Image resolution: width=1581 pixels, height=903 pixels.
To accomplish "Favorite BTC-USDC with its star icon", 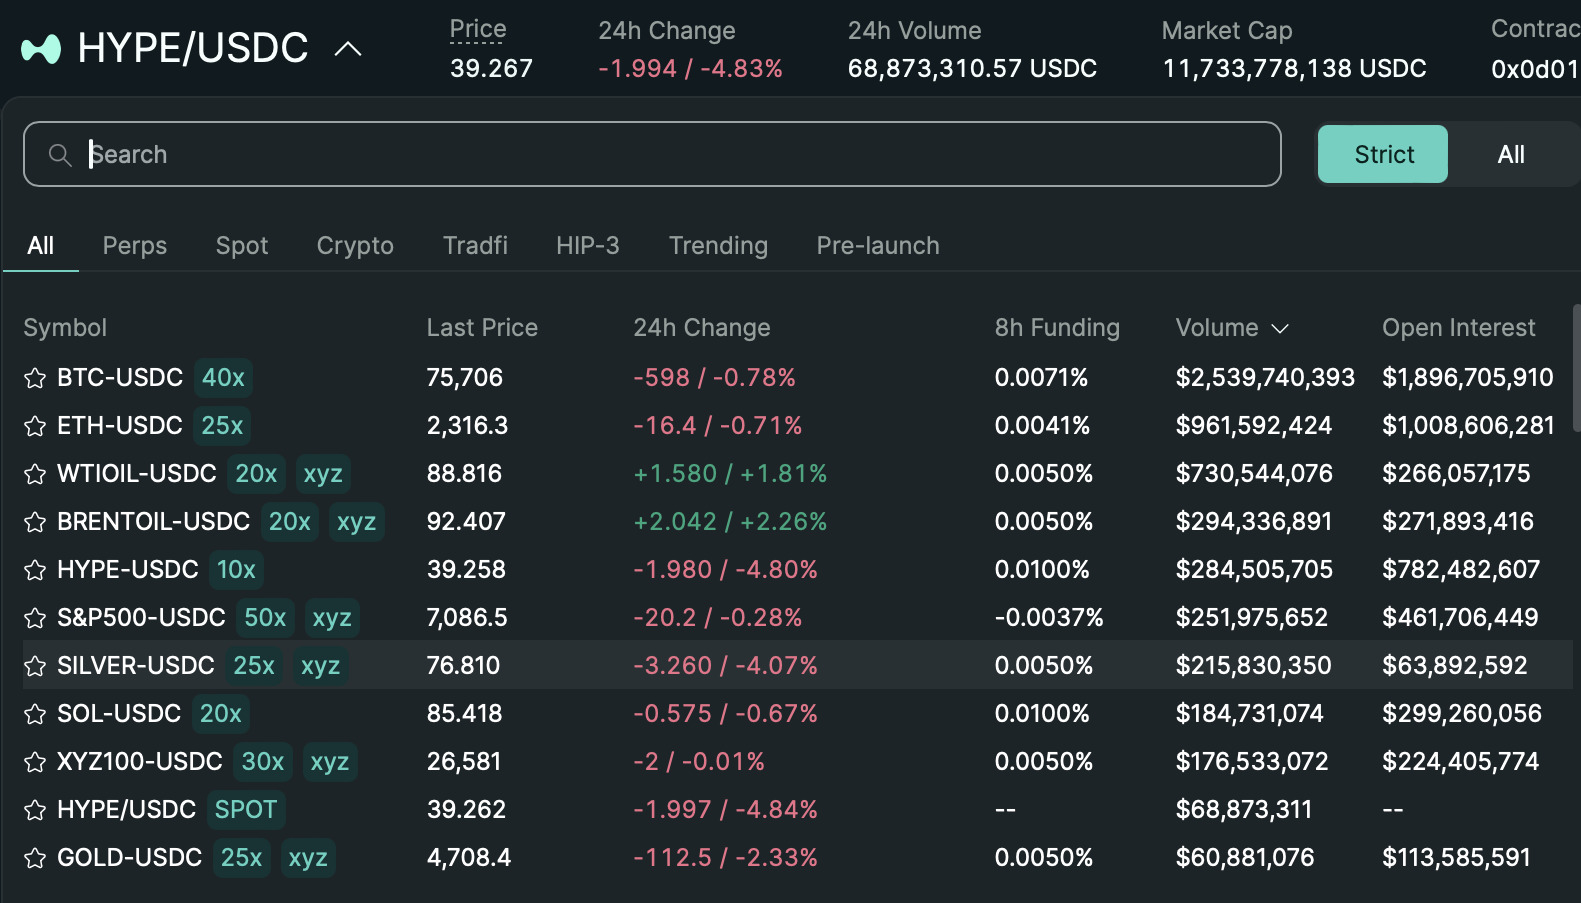I will pyautogui.click(x=35, y=378).
